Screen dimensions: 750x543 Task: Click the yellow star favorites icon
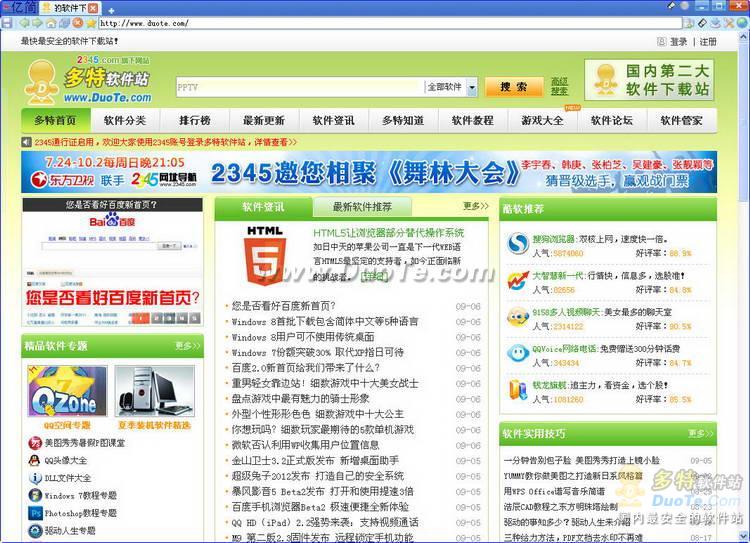[x=91, y=22]
